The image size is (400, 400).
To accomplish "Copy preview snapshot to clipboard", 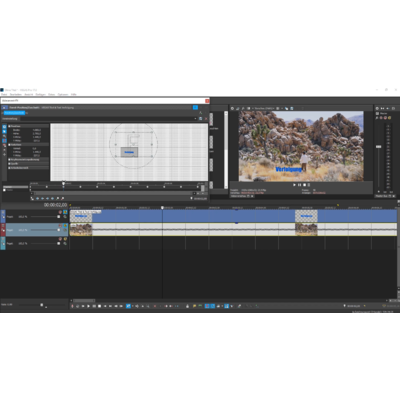I will click(287, 108).
